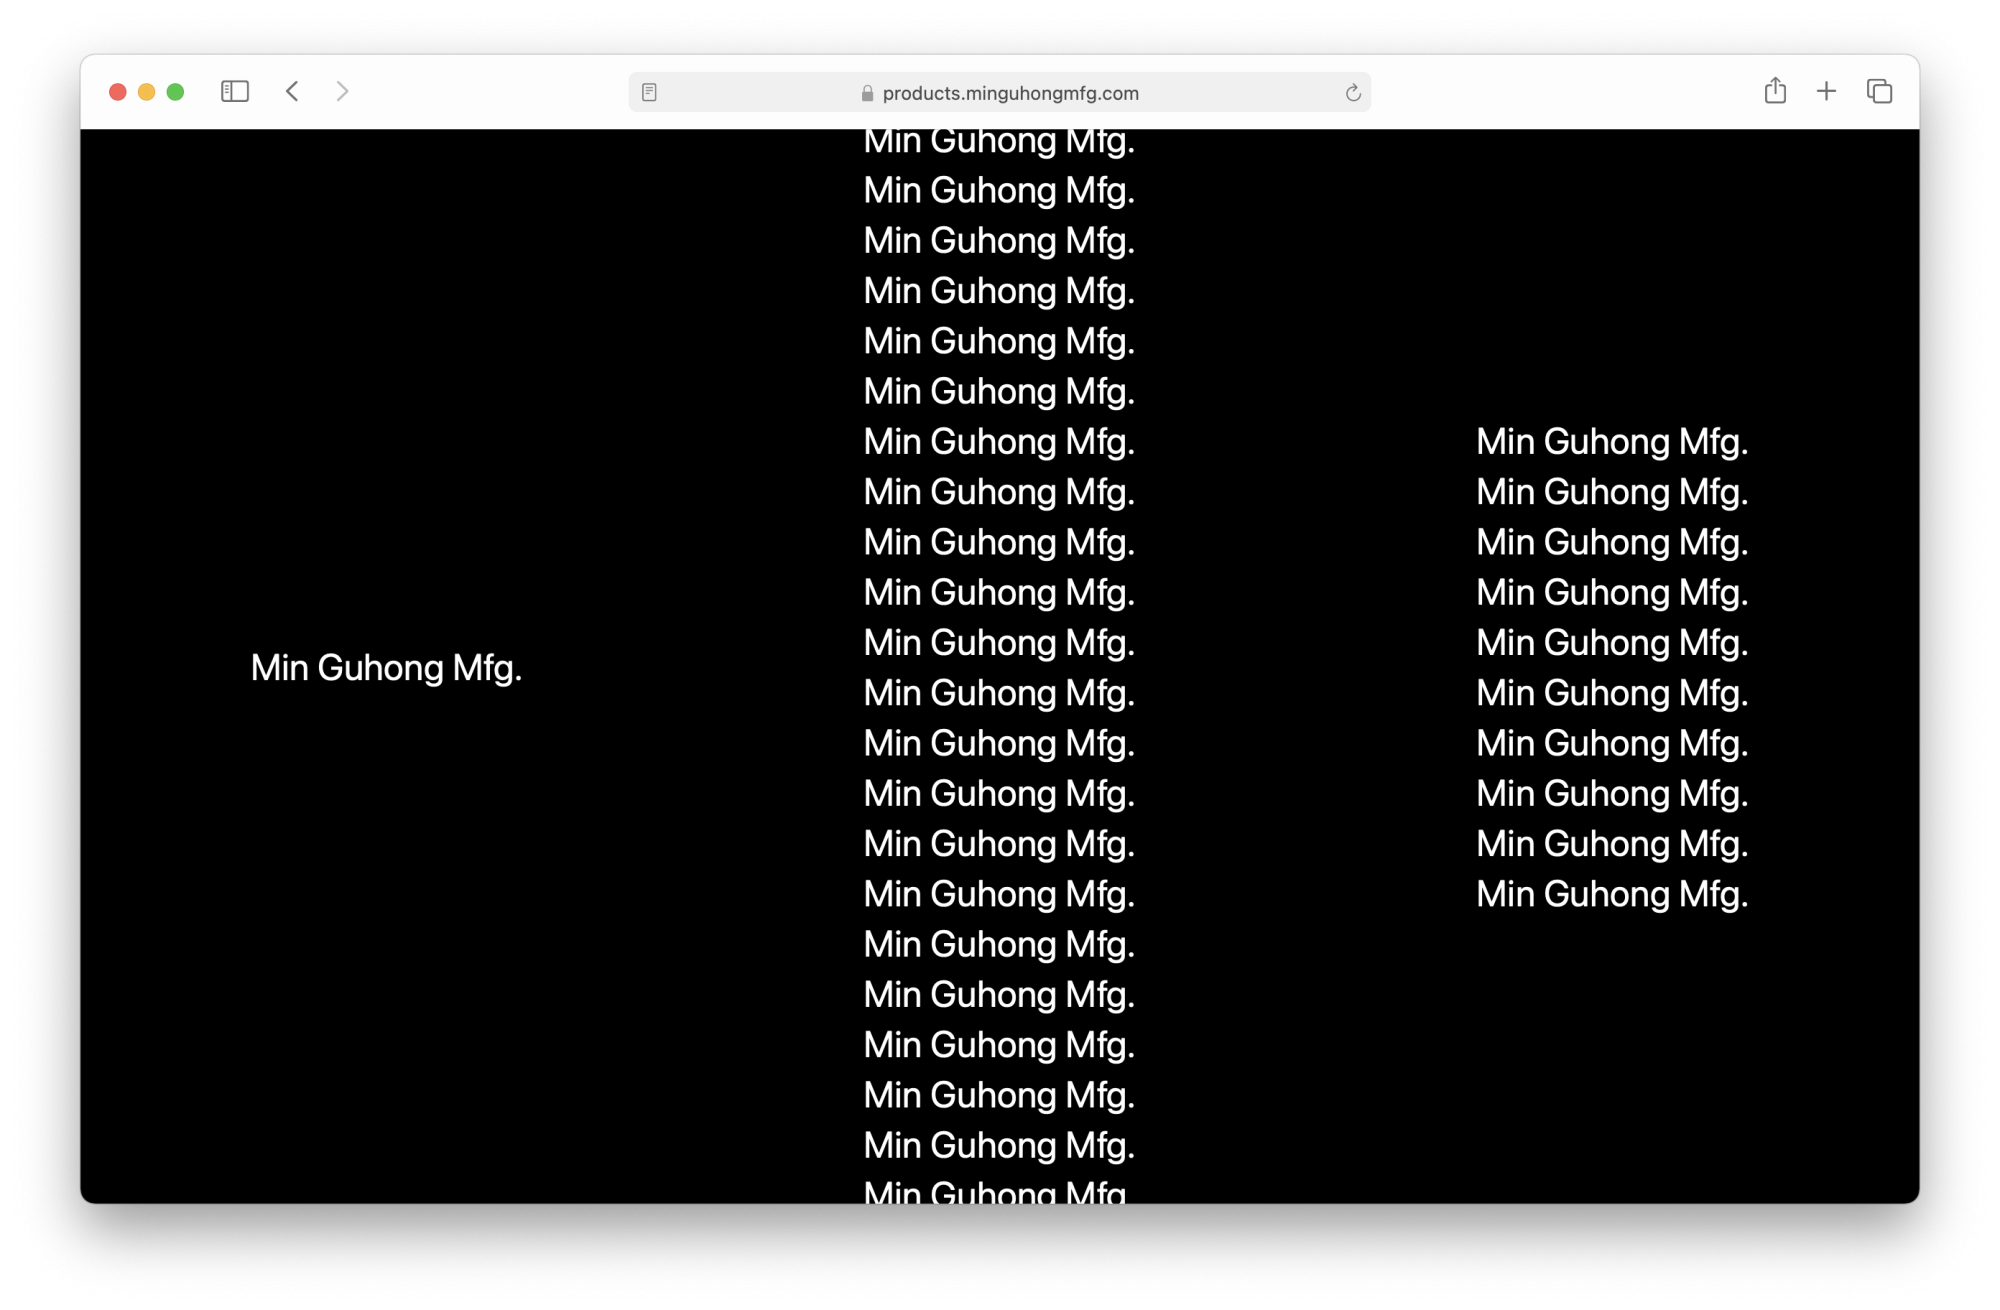The width and height of the screenshot is (2000, 1310).
Task: Click the forward navigation chevron
Action: point(342,92)
